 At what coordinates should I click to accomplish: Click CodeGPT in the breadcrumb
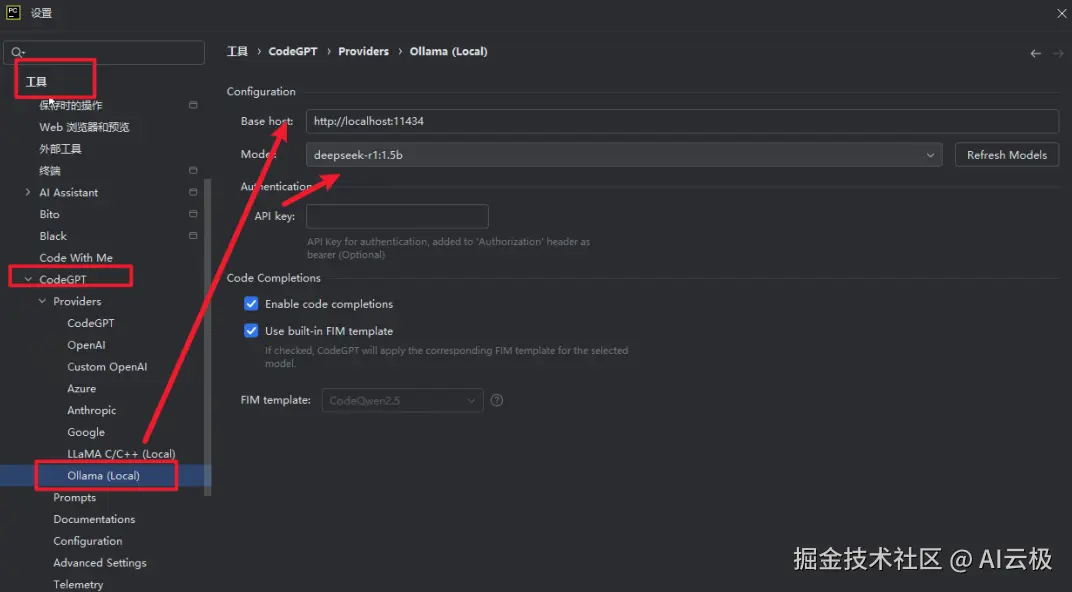click(x=293, y=51)
